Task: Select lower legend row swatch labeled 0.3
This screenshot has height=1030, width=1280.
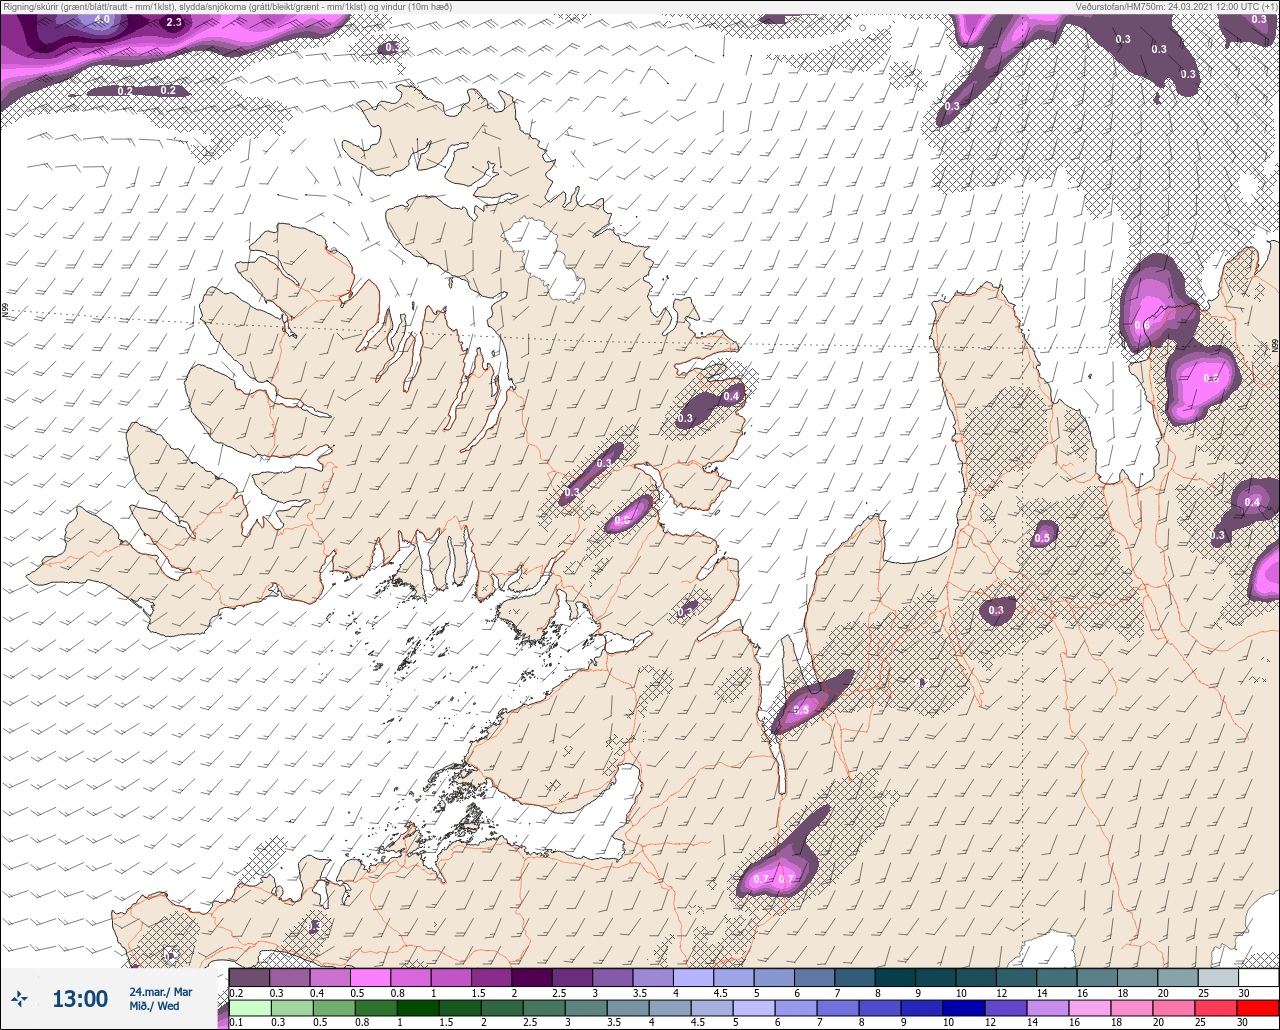Action: tap(290, 1008)
